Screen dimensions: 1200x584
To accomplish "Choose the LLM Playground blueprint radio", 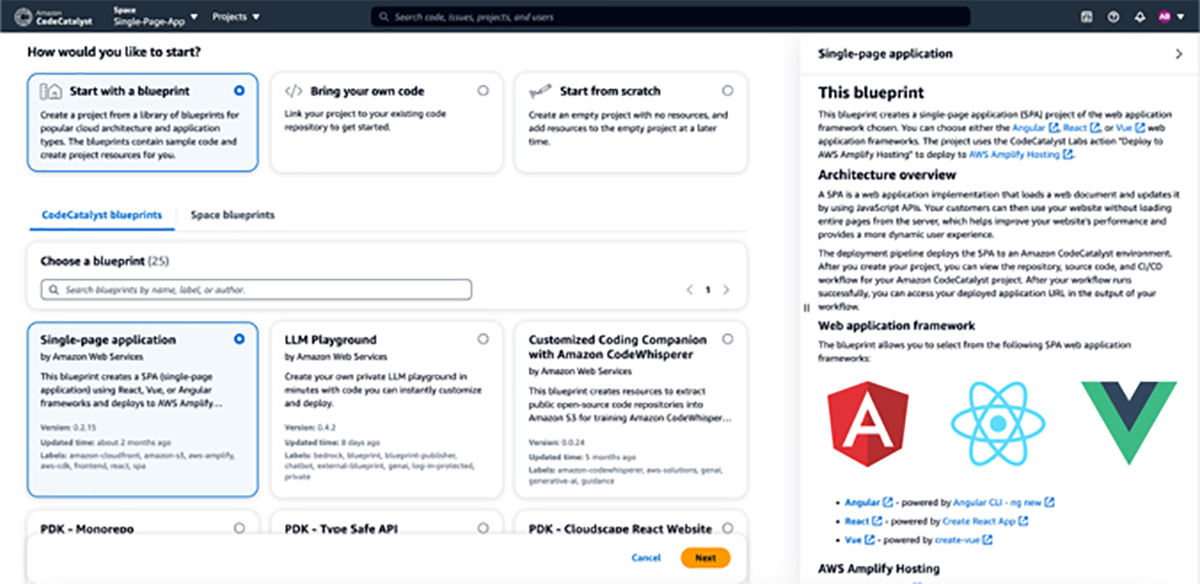I will (484, 339).
